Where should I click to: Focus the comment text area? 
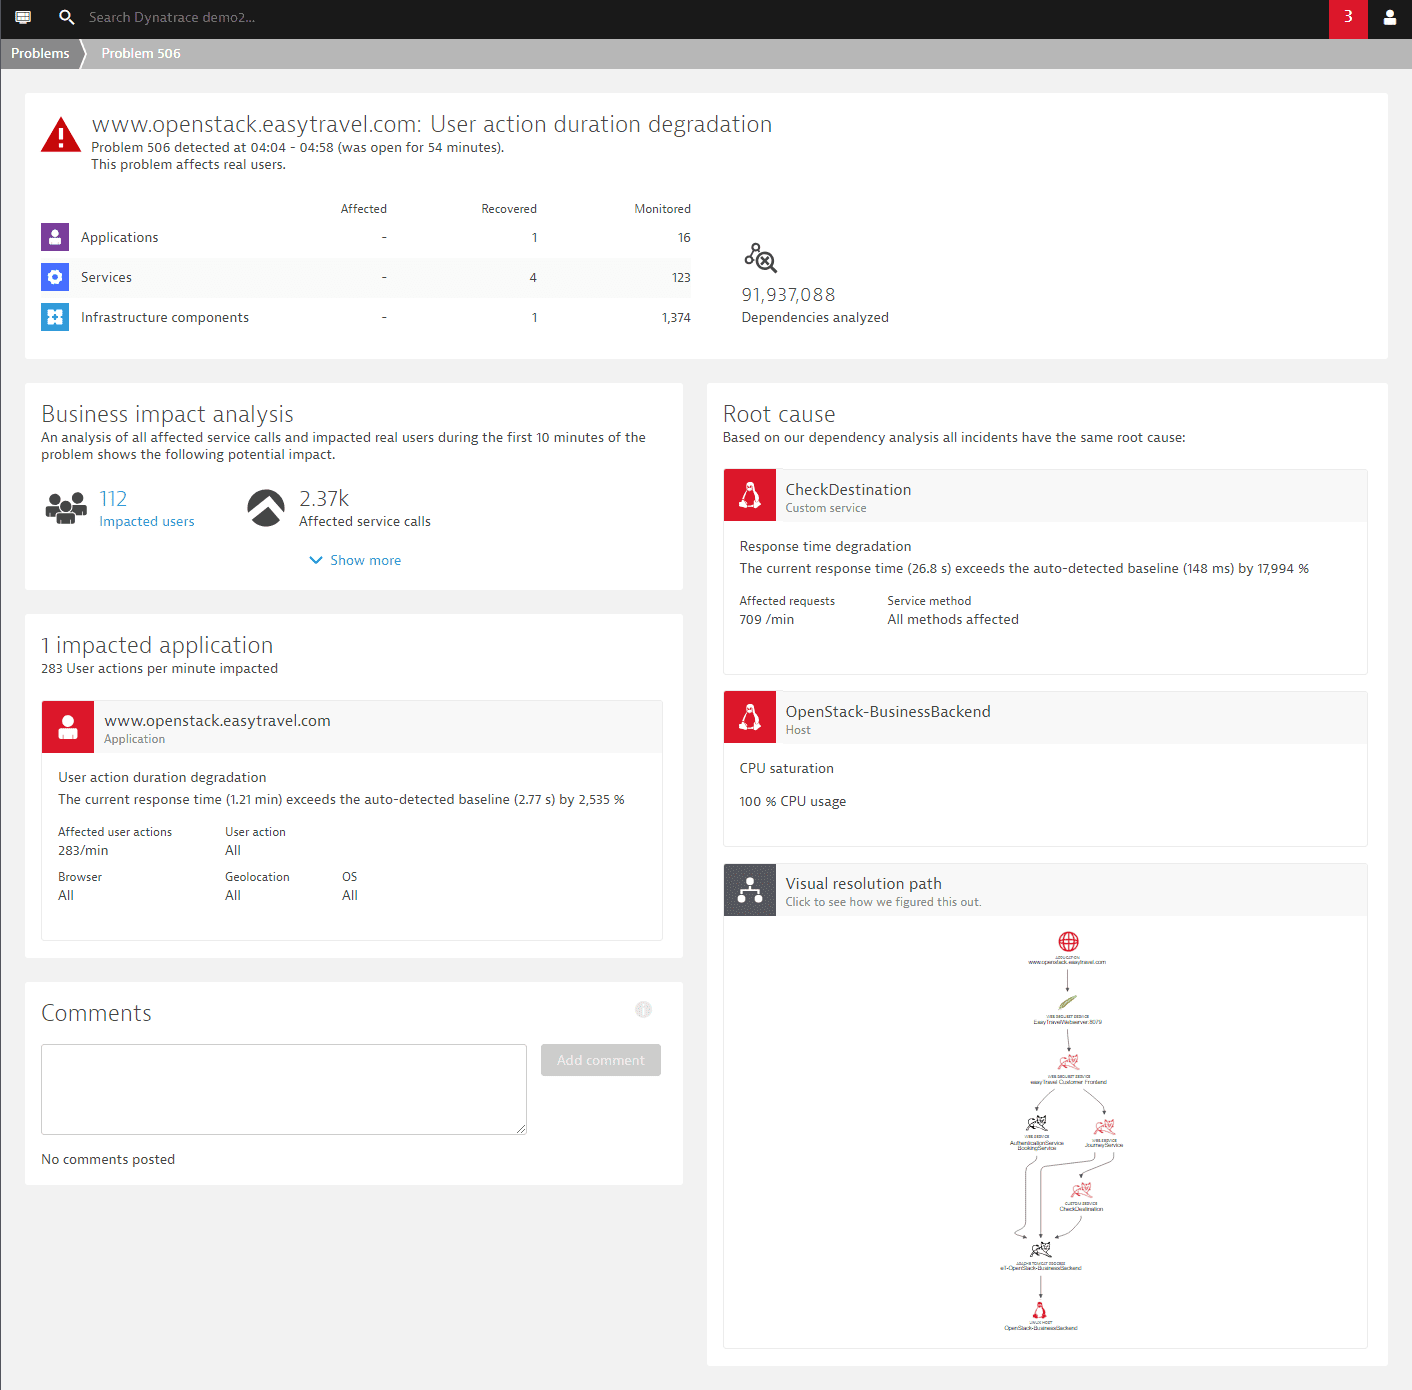pos(284,1089)
